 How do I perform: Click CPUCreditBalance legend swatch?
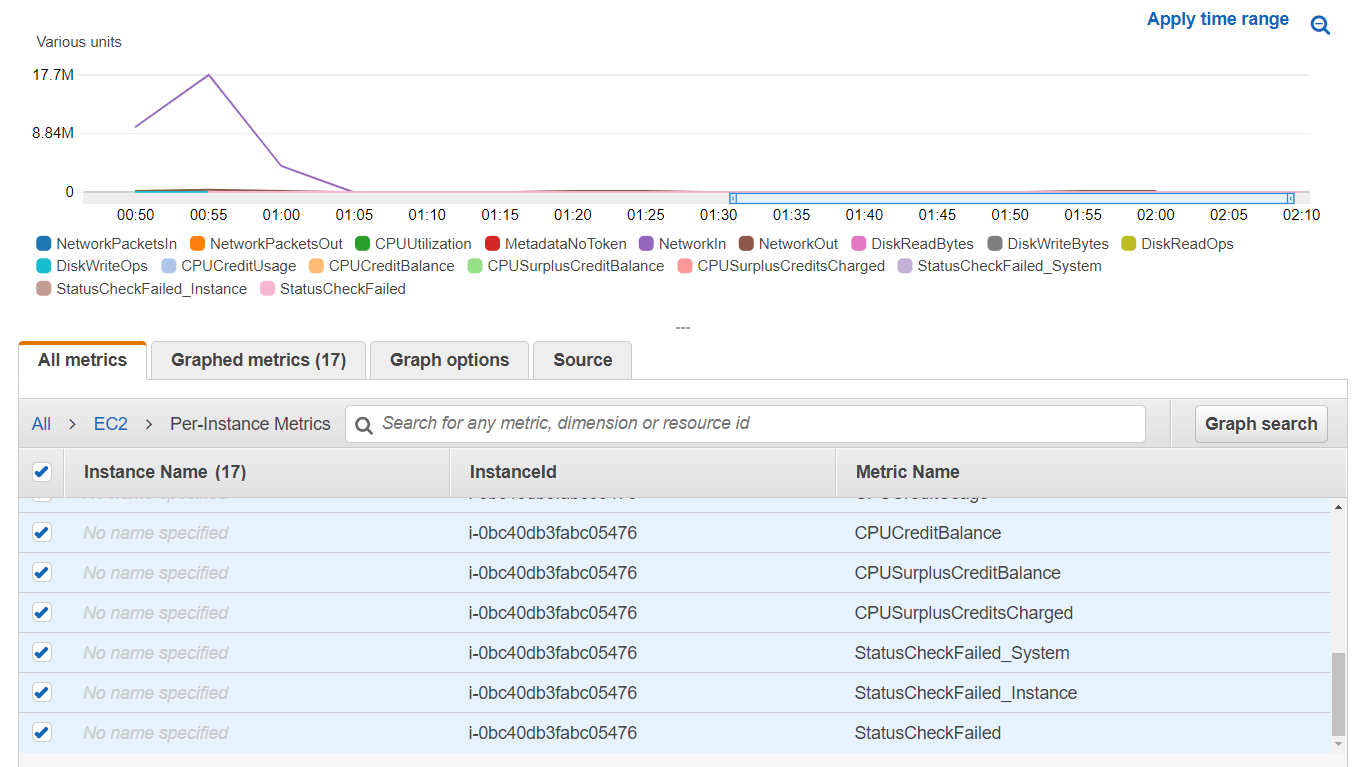316,266
